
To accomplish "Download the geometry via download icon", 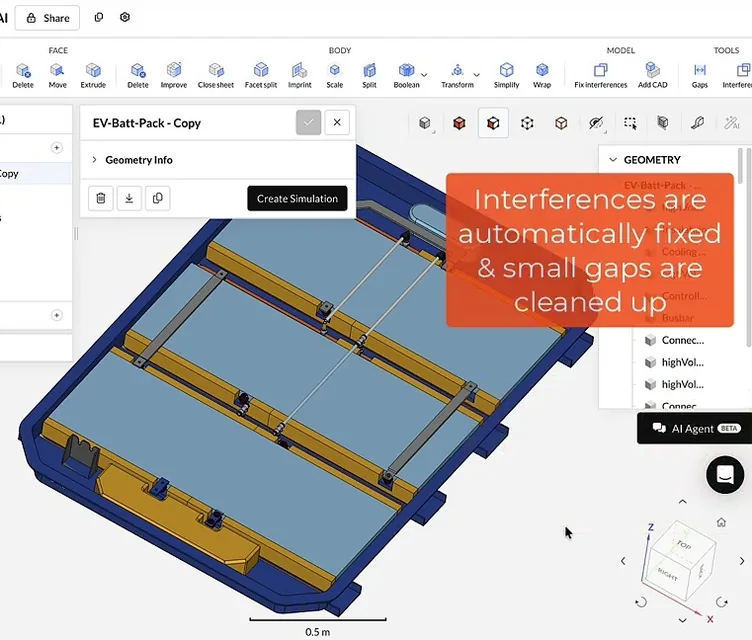I will 129,198.
